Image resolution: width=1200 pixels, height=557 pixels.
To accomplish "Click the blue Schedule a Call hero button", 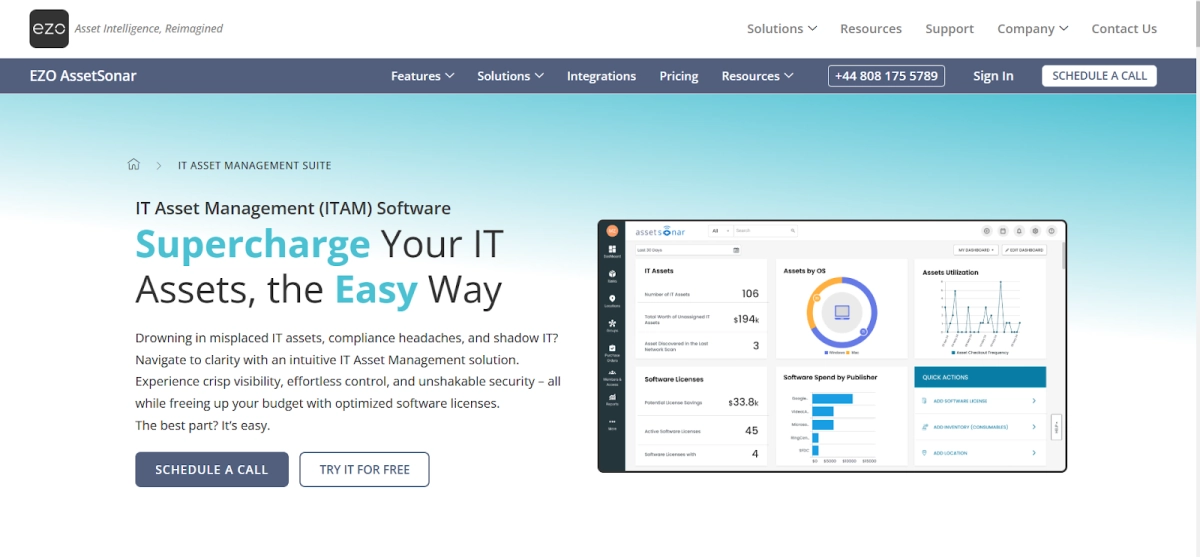I will click(212, 470).
